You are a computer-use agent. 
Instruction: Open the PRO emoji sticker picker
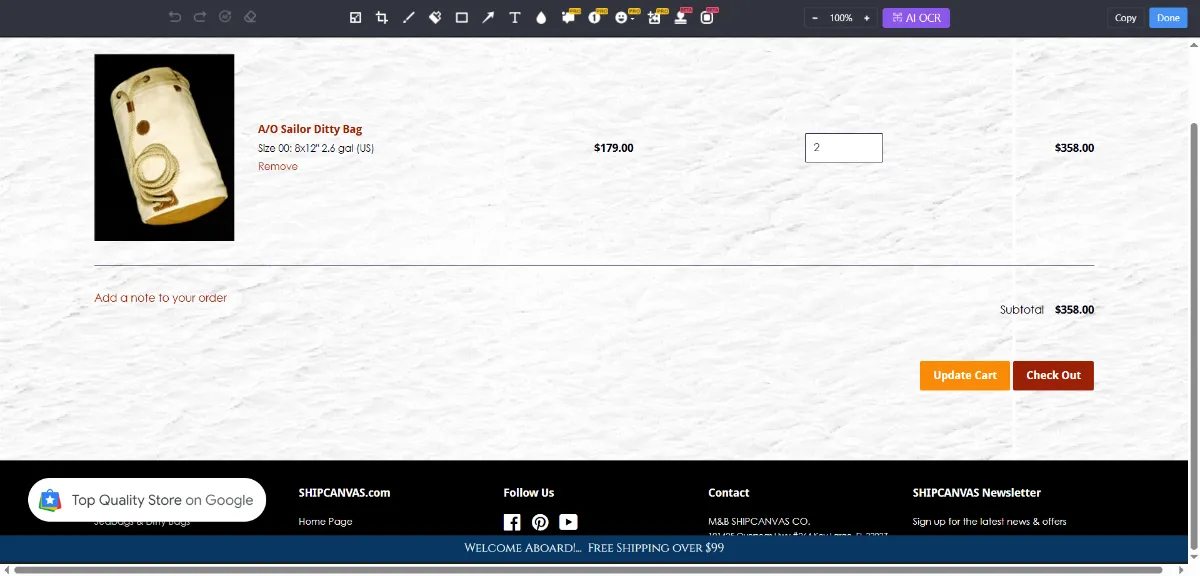click(x=624, y=16)
